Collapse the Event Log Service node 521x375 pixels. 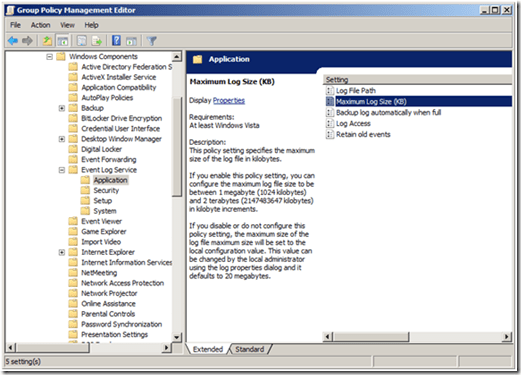click(x=62, y=170)
